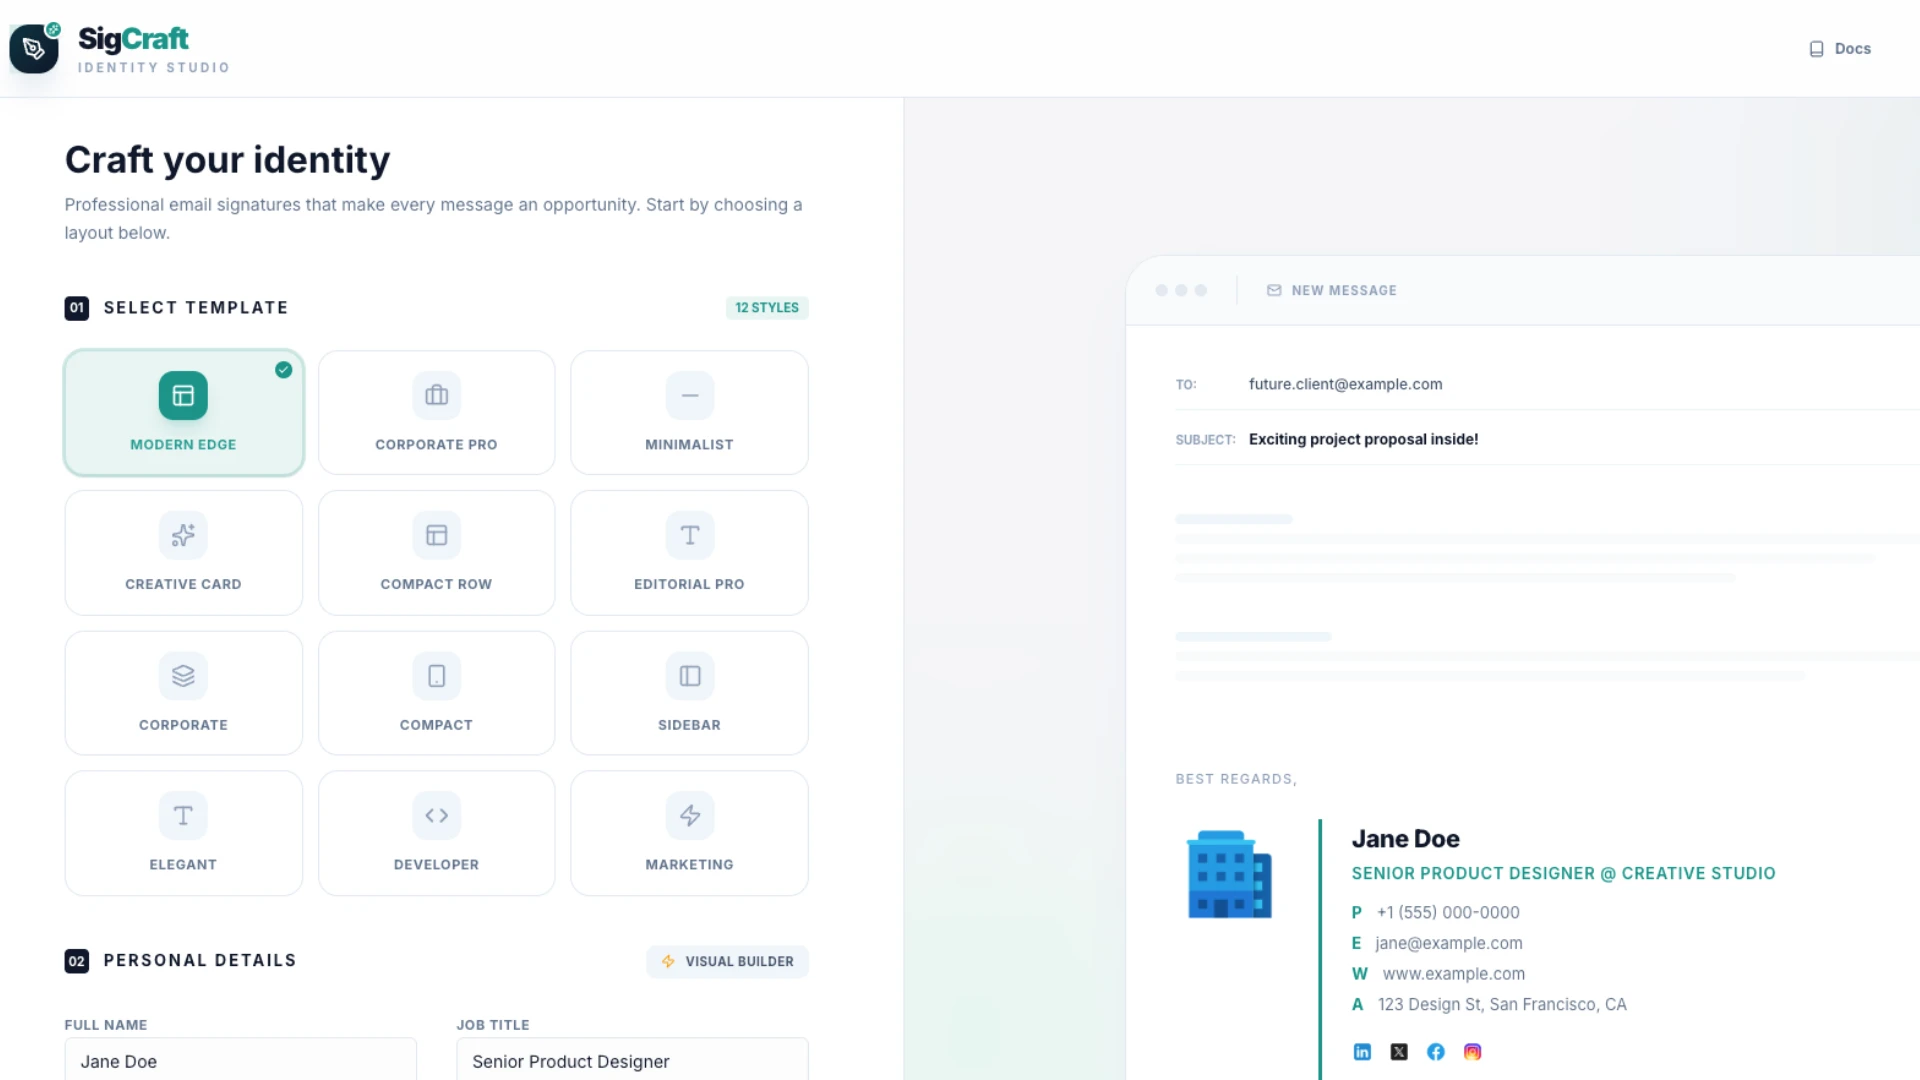Select the Modern Edge template icon
The width and height of the screenshot is (1920, 1080).
point(183,395)
